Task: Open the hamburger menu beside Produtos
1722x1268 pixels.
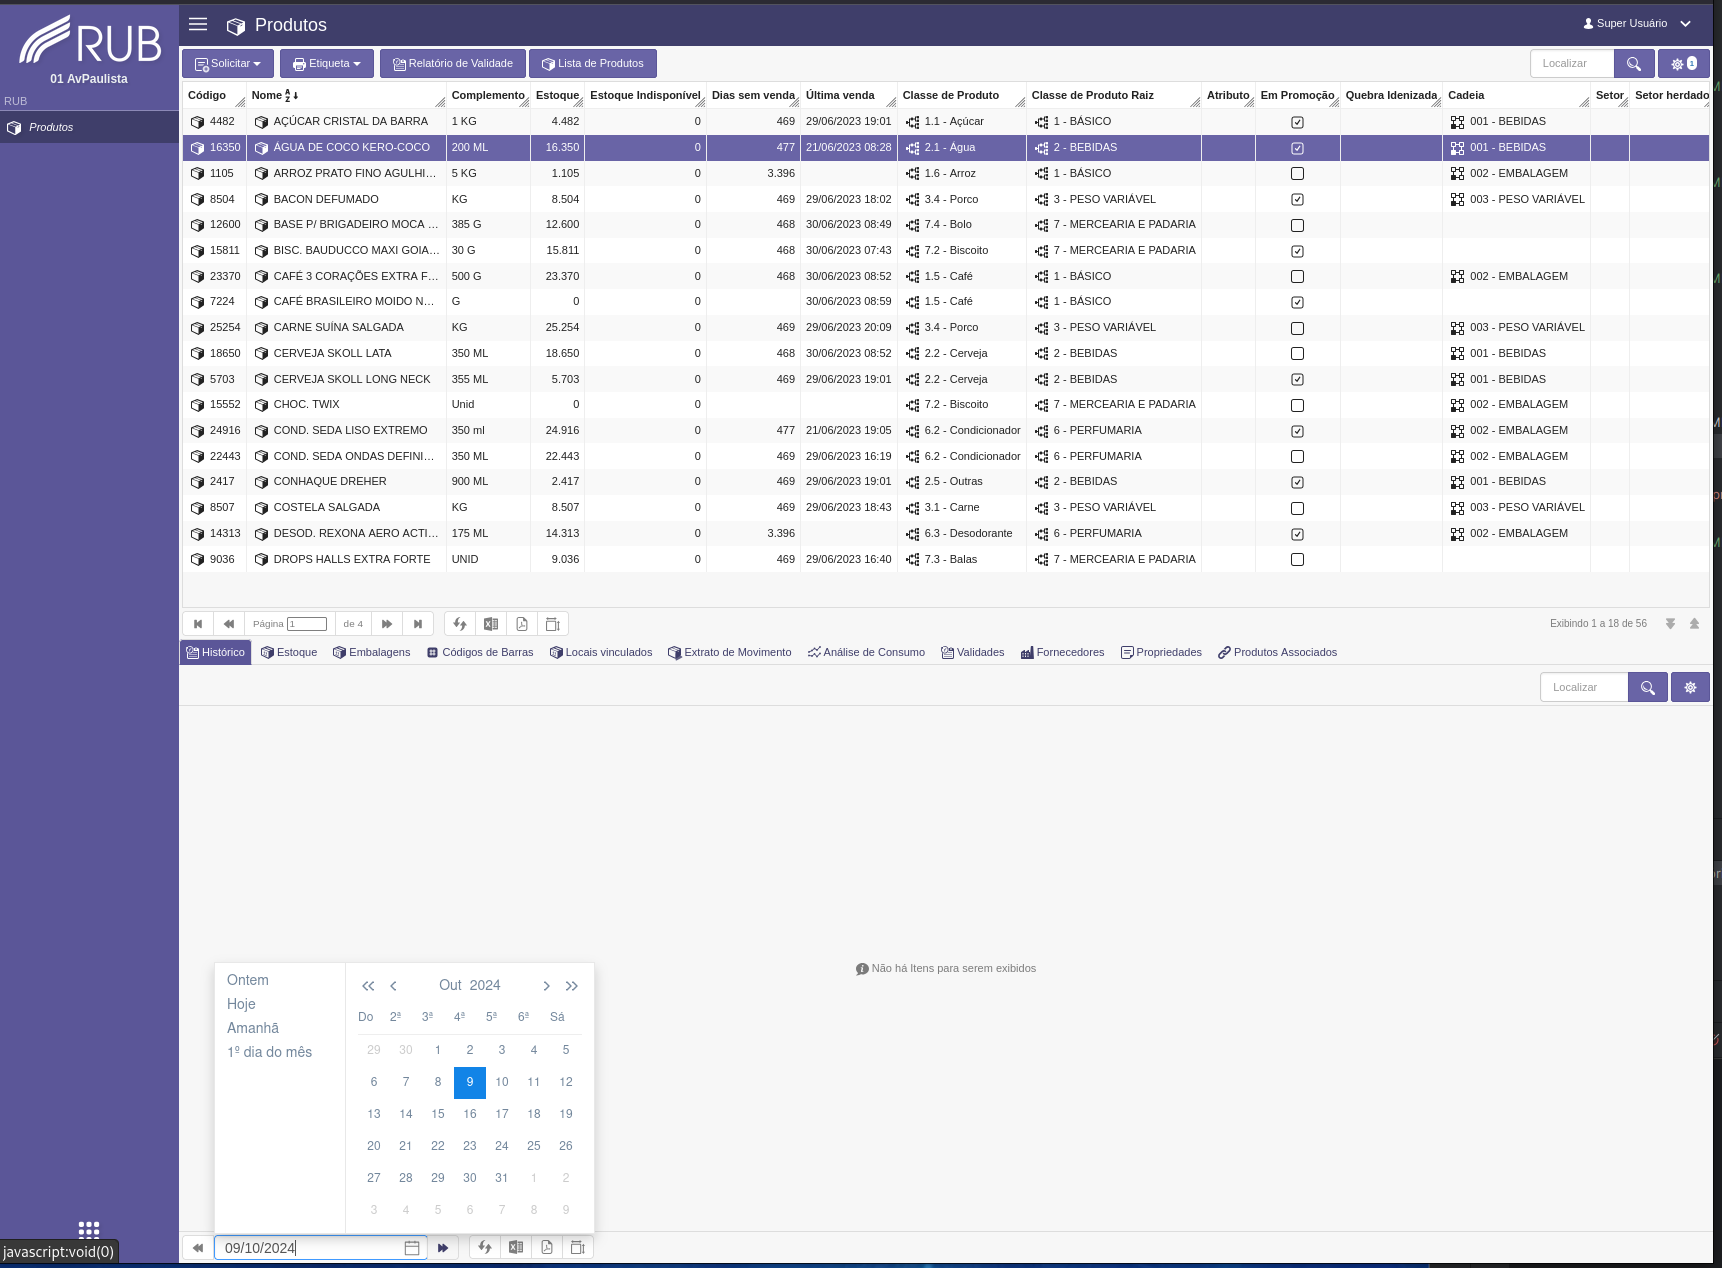Action: pos(198,24)
